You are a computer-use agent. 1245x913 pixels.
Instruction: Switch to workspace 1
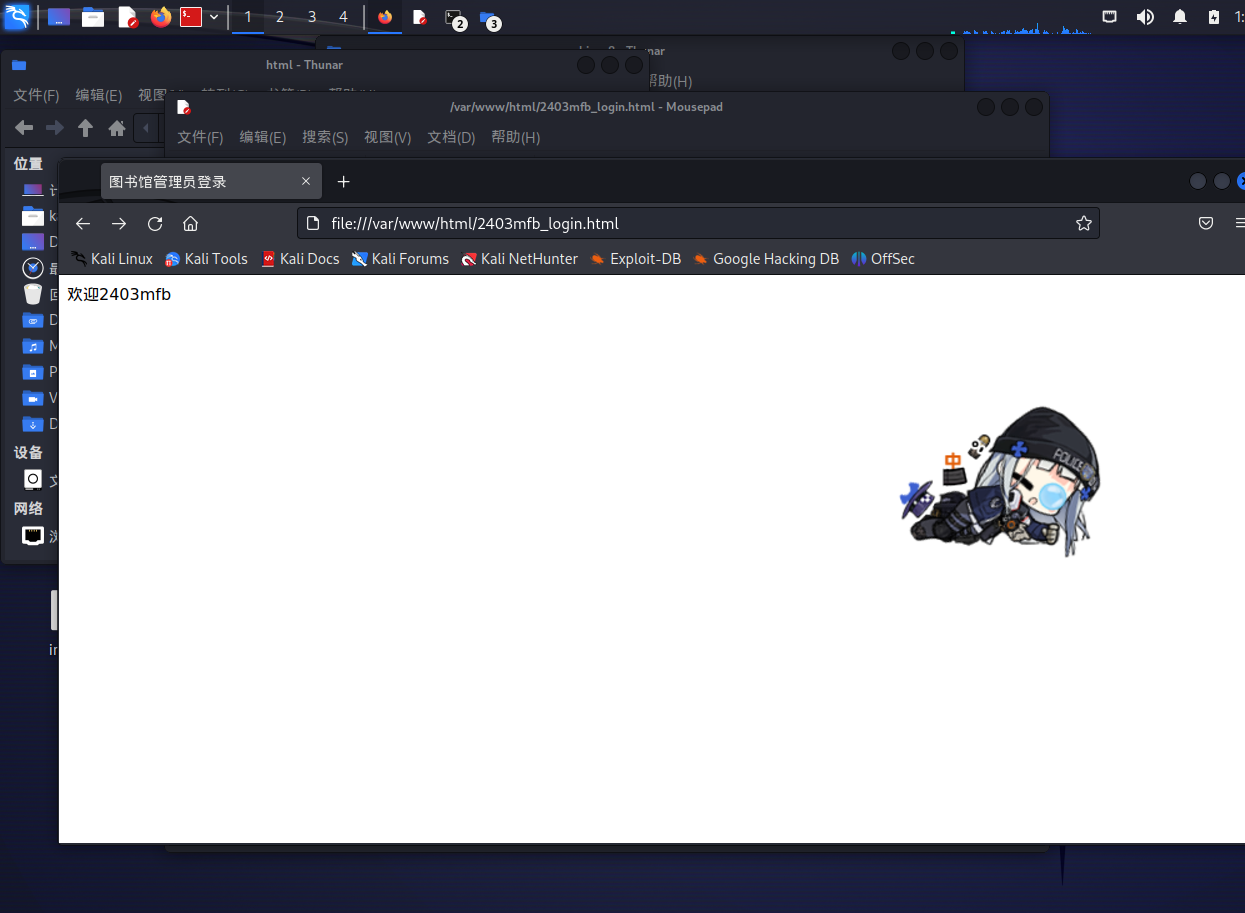tap(248, 17)
